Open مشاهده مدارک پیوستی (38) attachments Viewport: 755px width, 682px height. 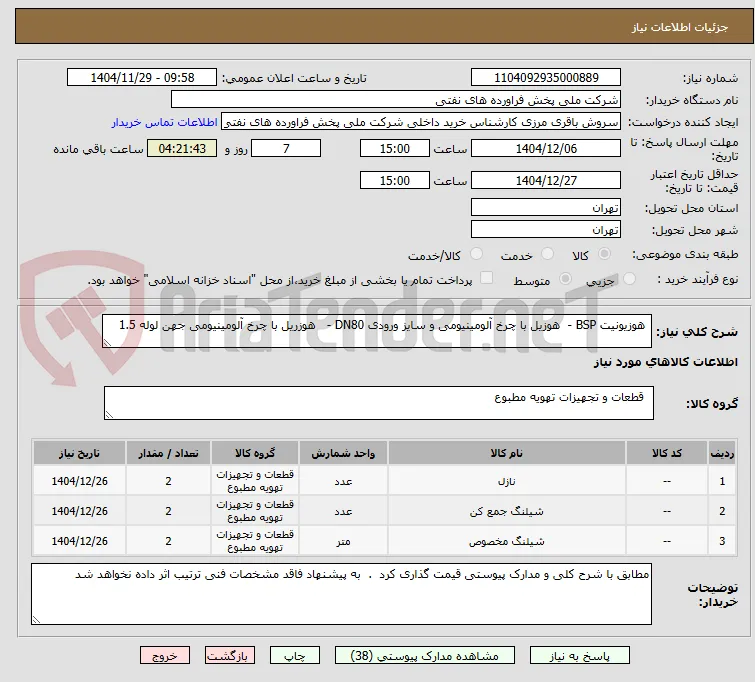click(425, 656)
